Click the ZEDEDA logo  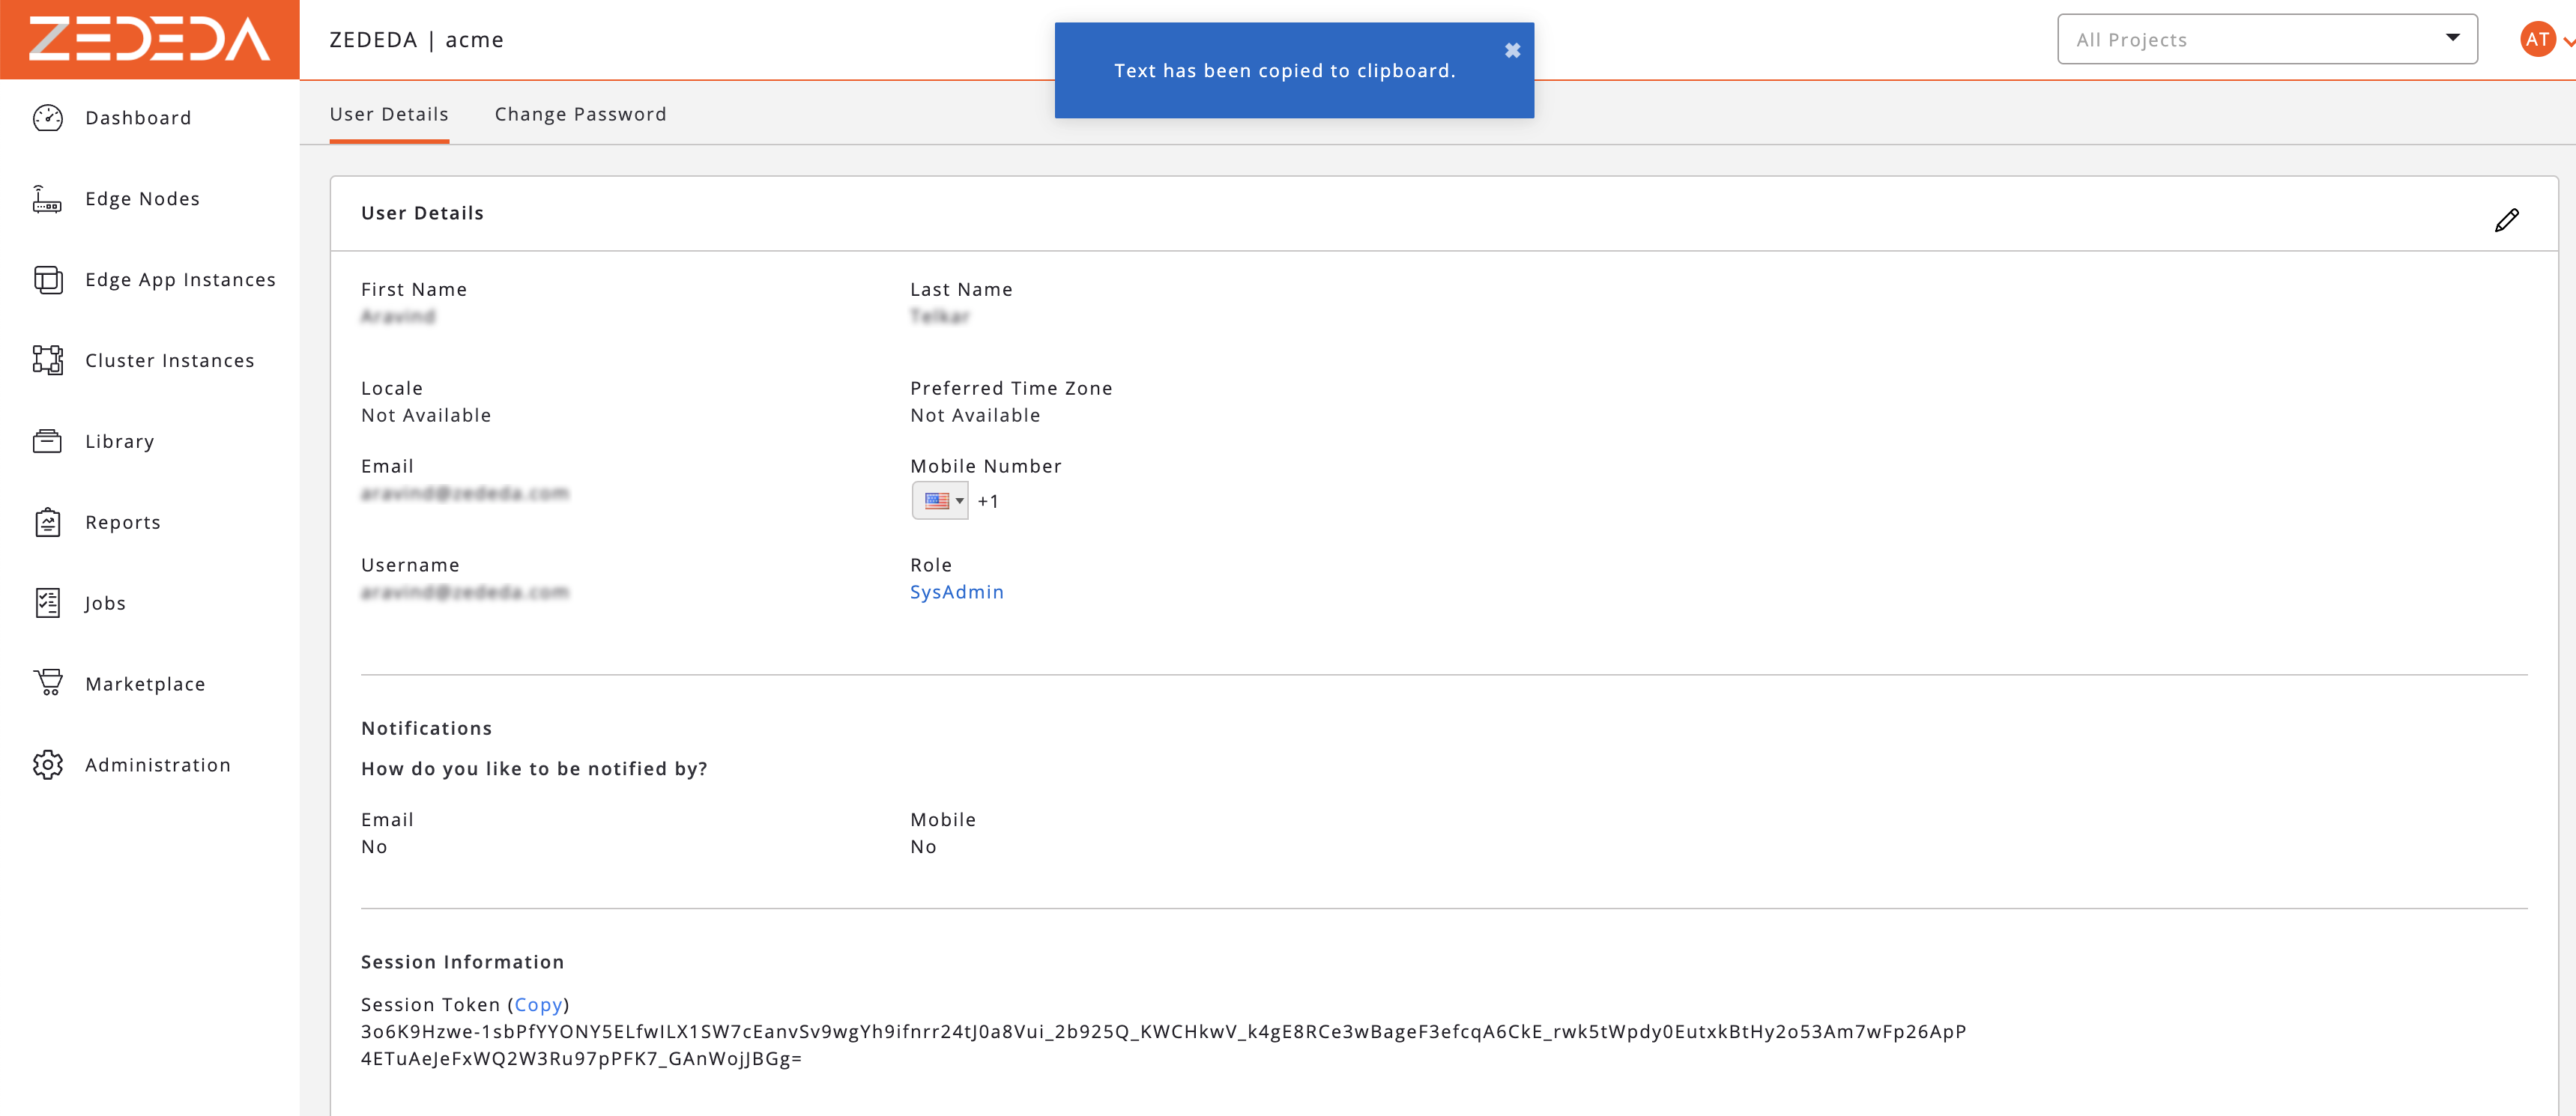pyautogui.click(x=148, y=39)
